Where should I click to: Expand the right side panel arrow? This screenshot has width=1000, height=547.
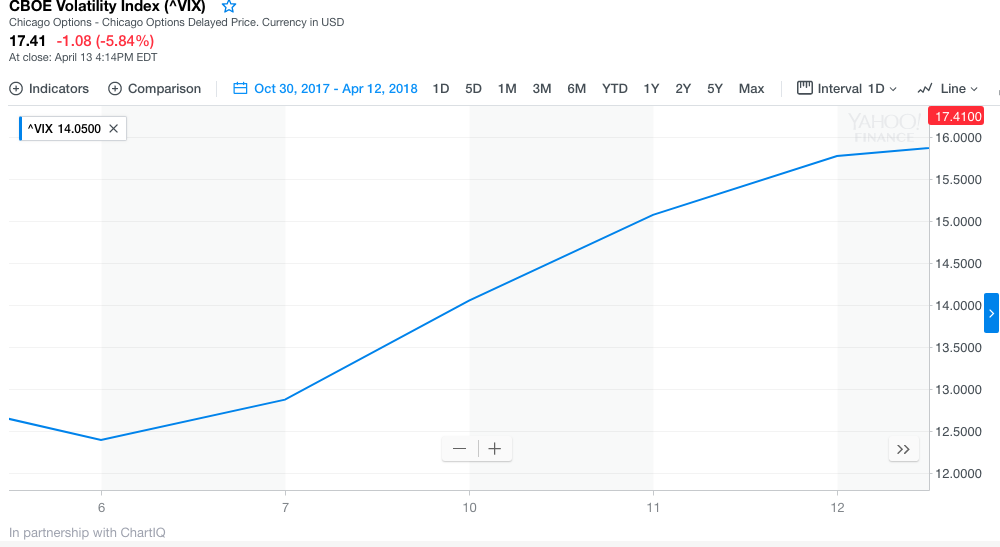coord(991,313)
